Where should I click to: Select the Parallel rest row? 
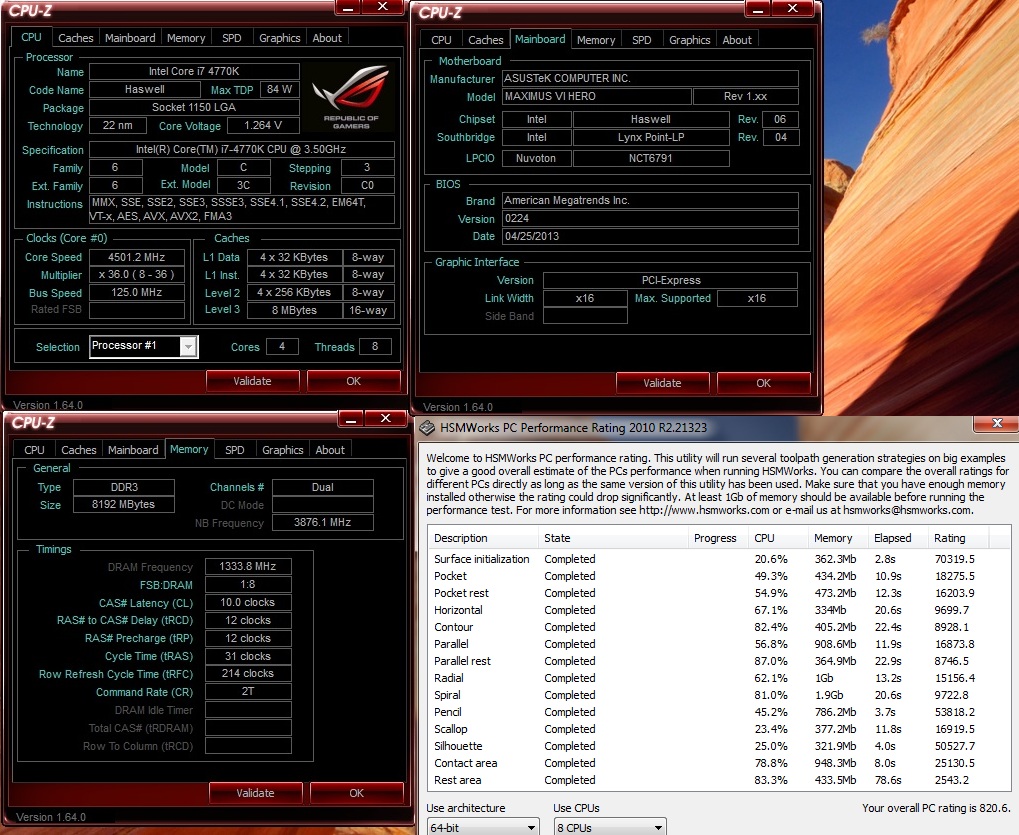click(x=718, y=661)
